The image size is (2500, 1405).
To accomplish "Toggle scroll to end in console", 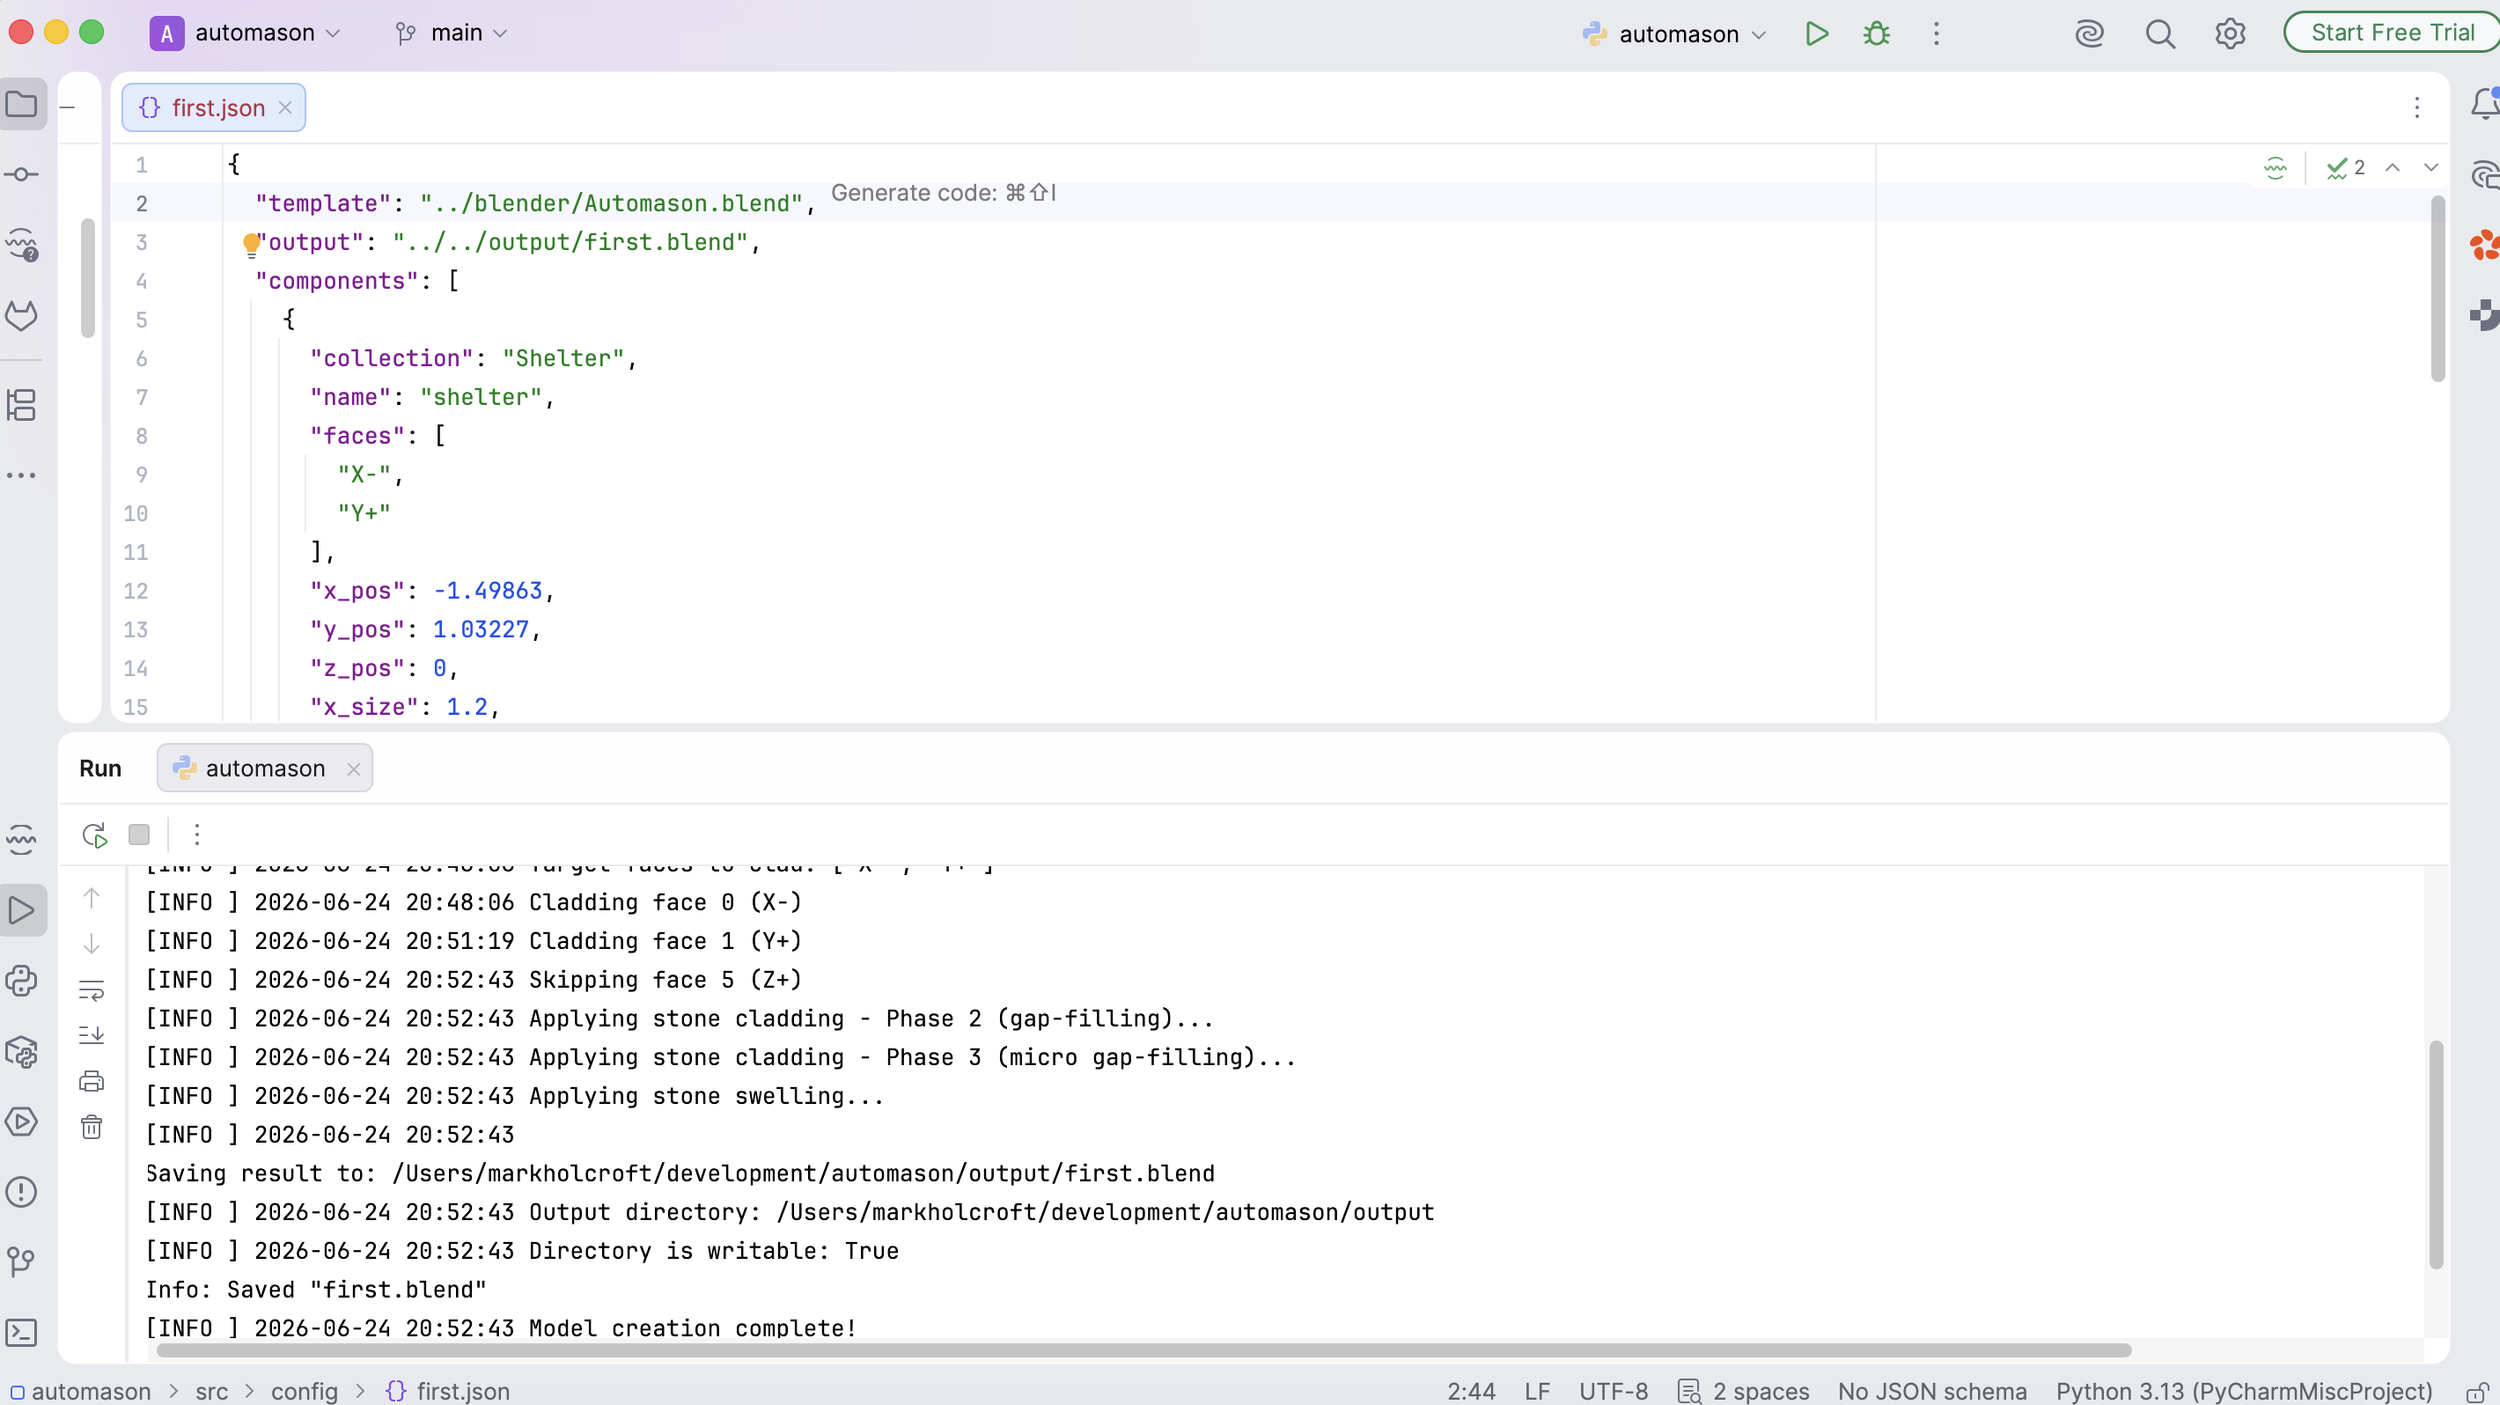I will pyautogui.click(x=91, y=1035).
